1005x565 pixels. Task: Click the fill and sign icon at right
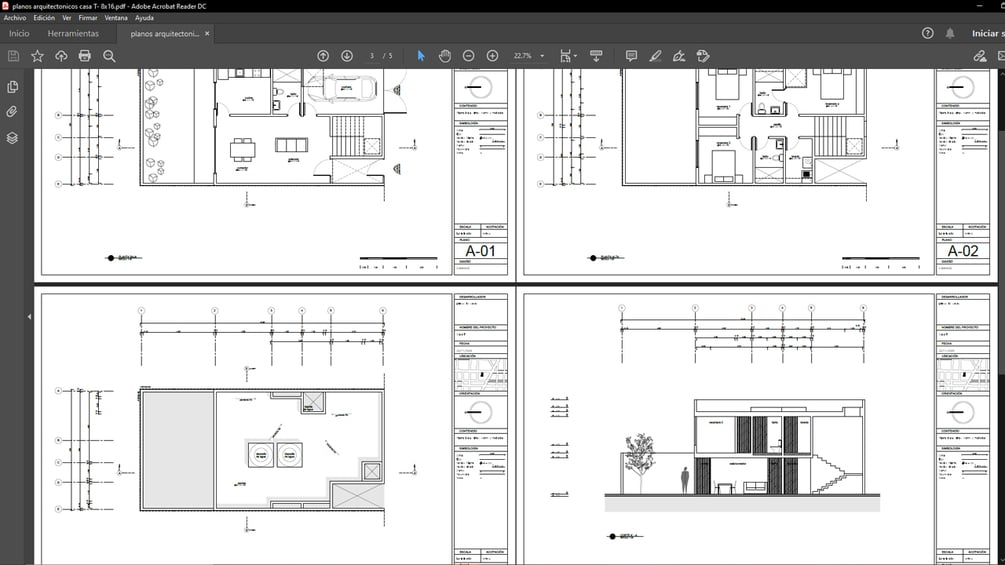click(979, 56)
